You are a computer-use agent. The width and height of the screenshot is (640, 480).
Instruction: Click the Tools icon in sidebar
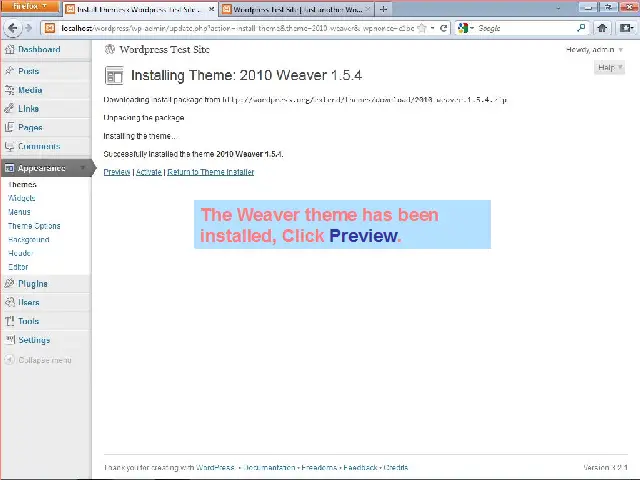click(9, 321)
